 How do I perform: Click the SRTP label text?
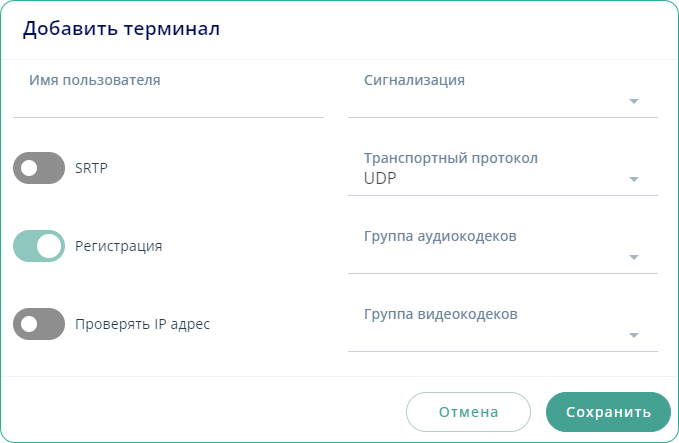[x=91, y=168]
